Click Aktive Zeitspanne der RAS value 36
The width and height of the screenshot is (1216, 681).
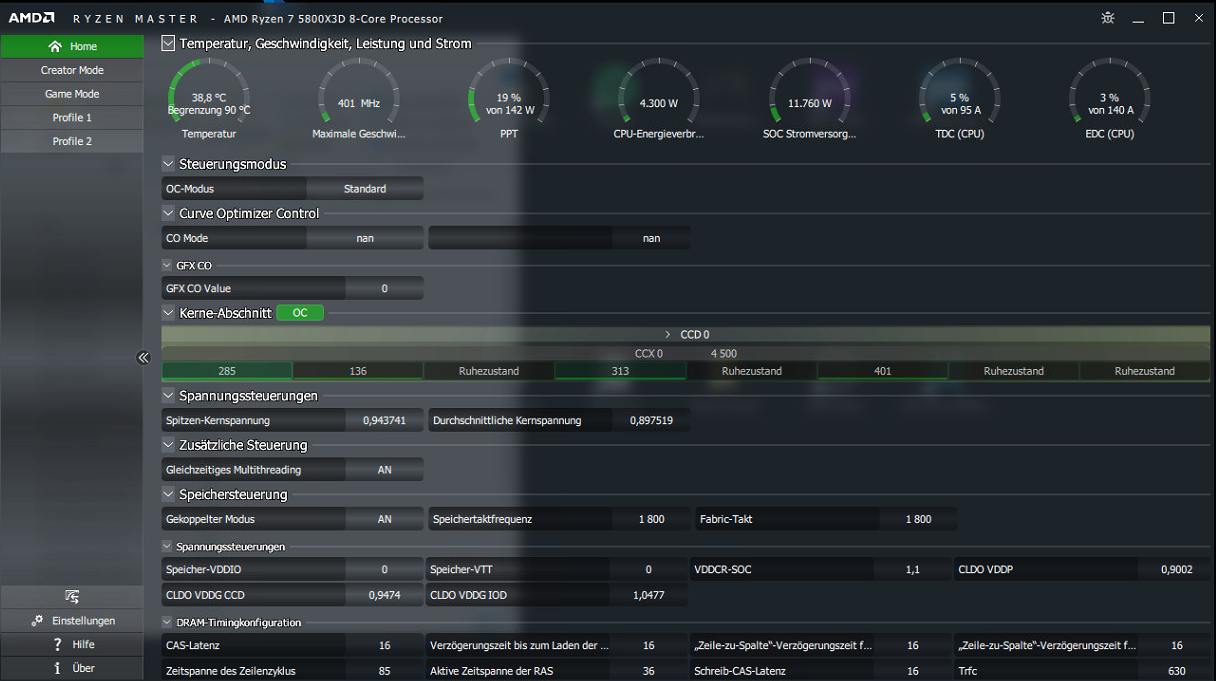pos(648,671)
